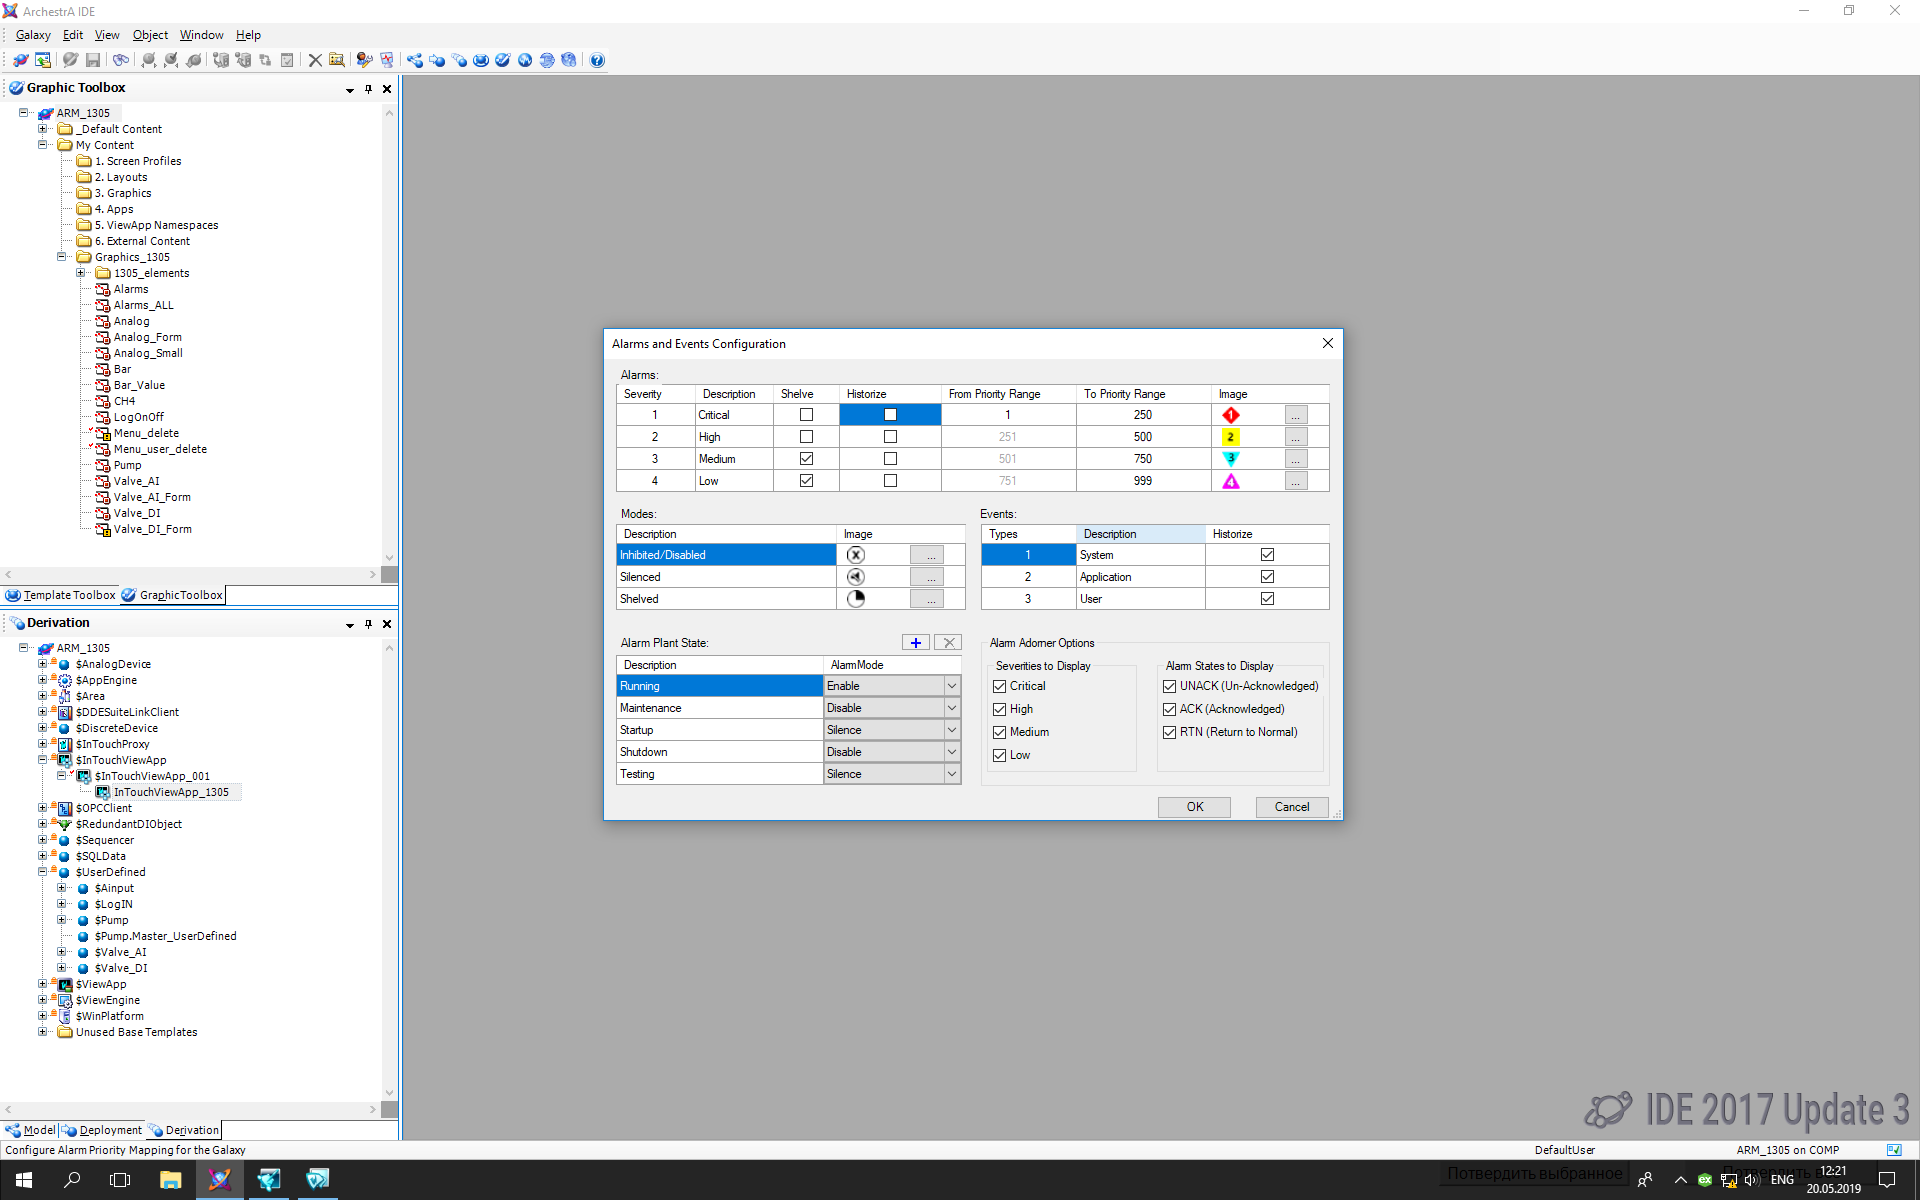Screen dimensions: 1920x1200
Task: Click the user with wrench configure icon
Action: pyautogui.click(x=364, y=60)
